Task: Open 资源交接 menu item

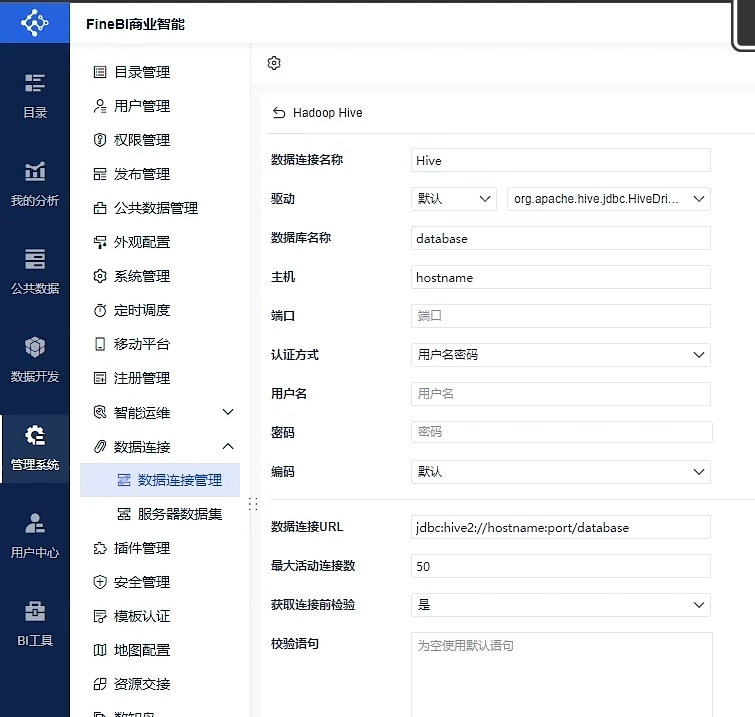Action: pyautogui.click(x=160, y=684)
